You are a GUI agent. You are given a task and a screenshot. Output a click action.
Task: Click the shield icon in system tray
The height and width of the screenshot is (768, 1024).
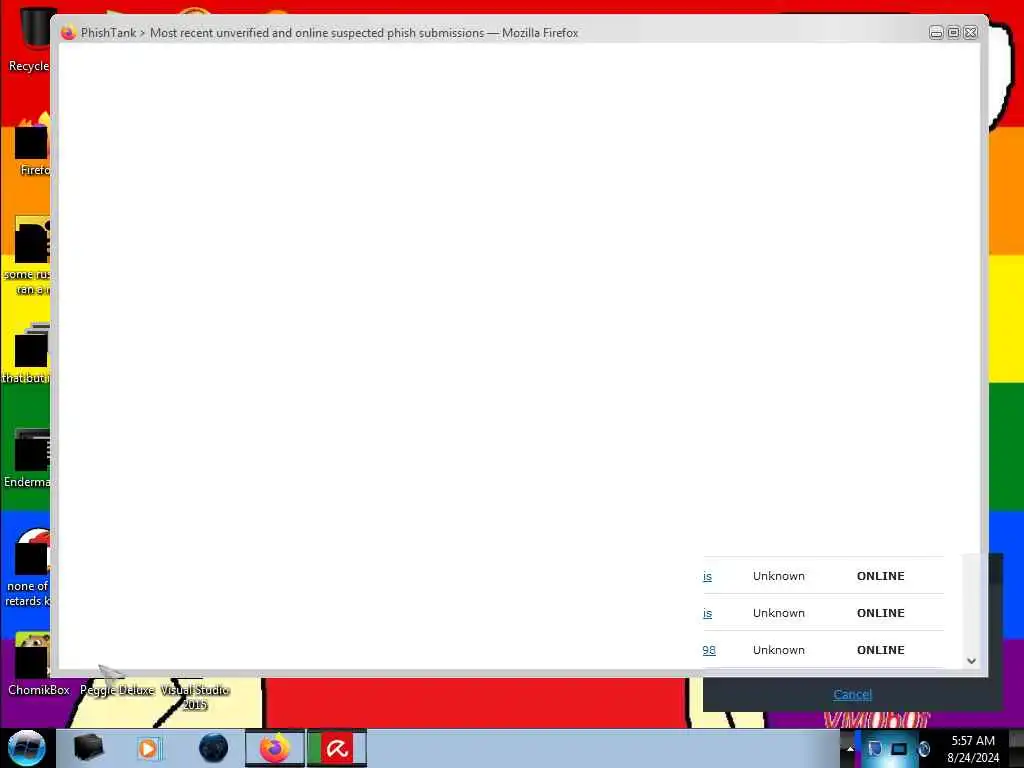coord(874,748)
